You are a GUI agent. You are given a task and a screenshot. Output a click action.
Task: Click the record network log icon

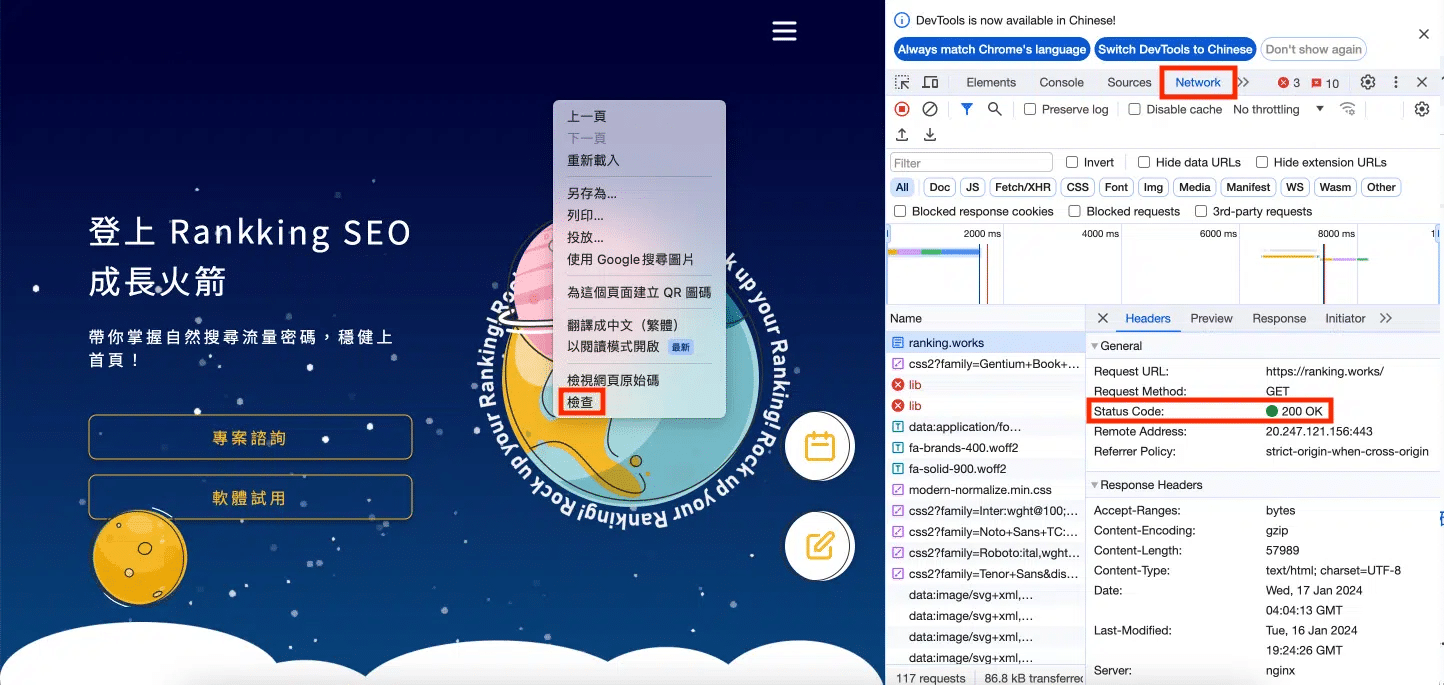pyautogui.click(x=902, y=109)
